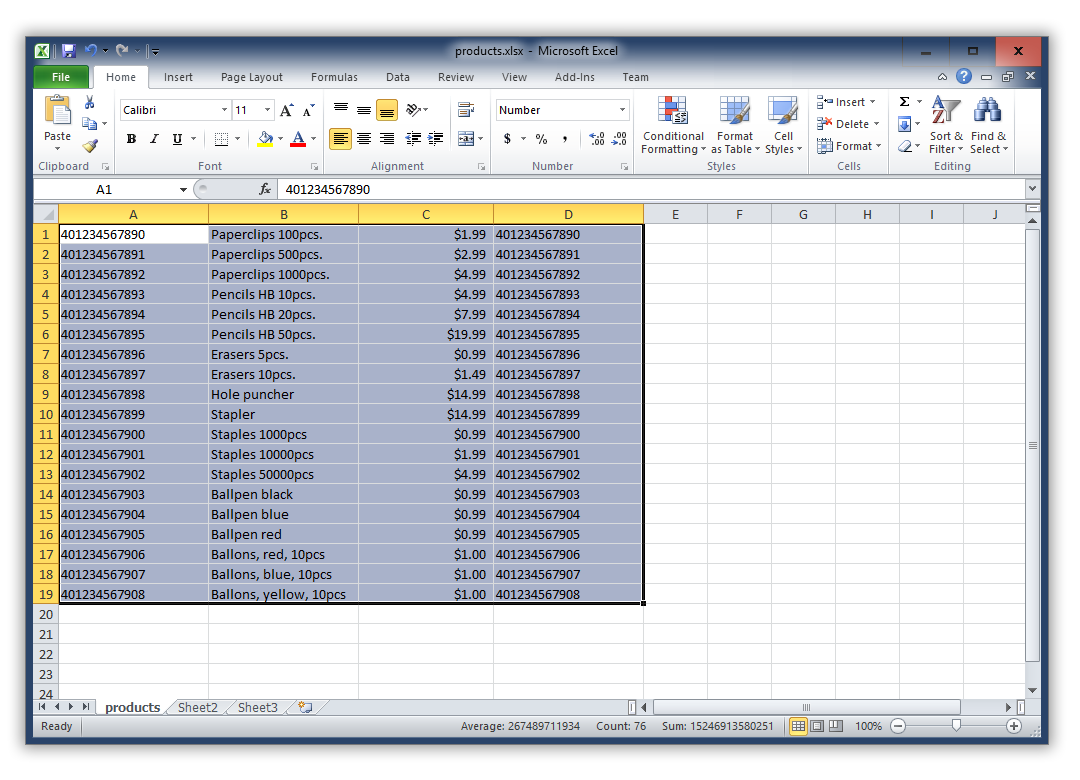Toggle Italic formatting
The width and height of the screenshot is (1080, 780).
tap(154, 138)
